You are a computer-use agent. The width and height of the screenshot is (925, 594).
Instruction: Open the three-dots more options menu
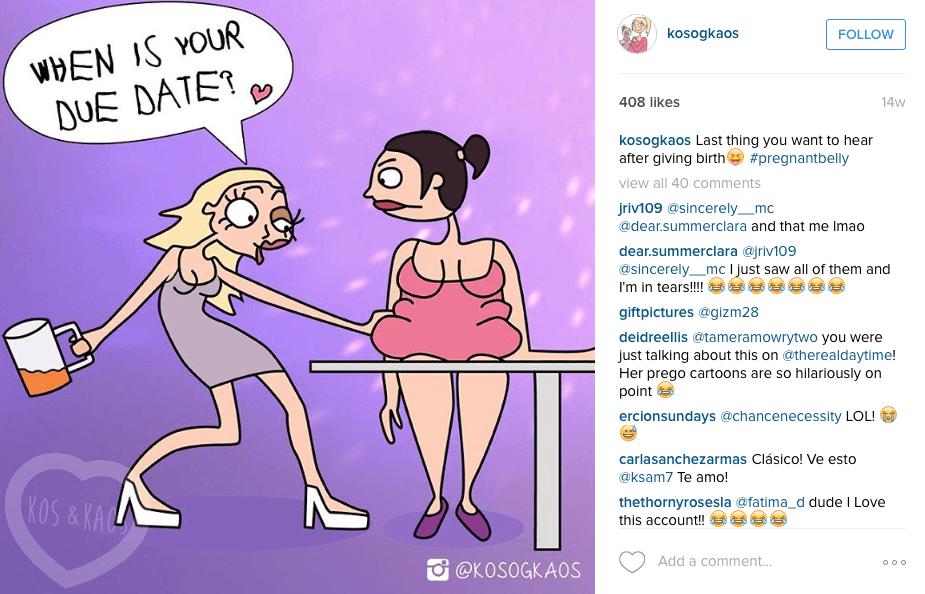coord(894,562)
